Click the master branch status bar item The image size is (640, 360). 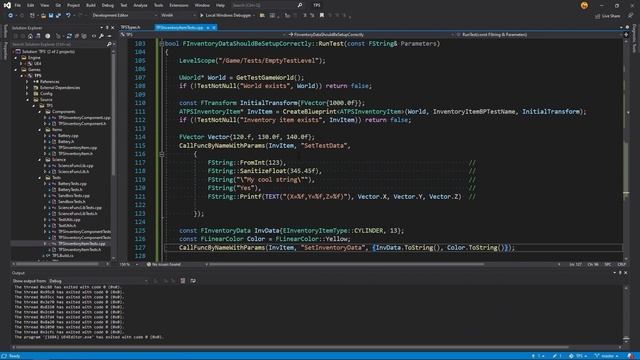[606, 356]
